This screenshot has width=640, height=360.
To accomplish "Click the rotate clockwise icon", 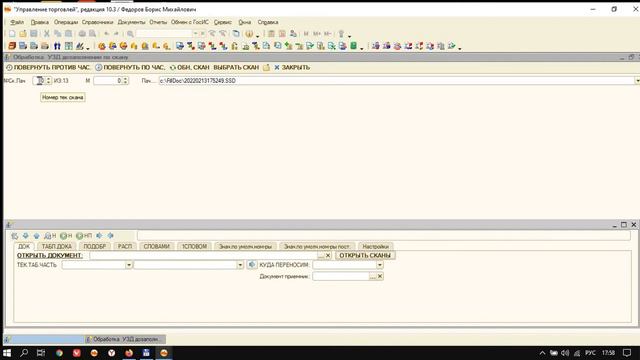I will click(x=98, y=67).
